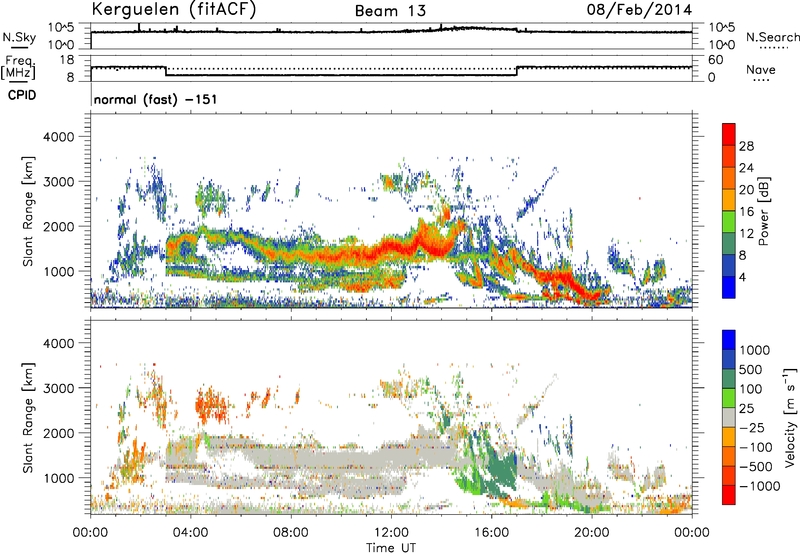Click the "Kerguelen (fitACF)" plot title

click(x=174, y=10)
